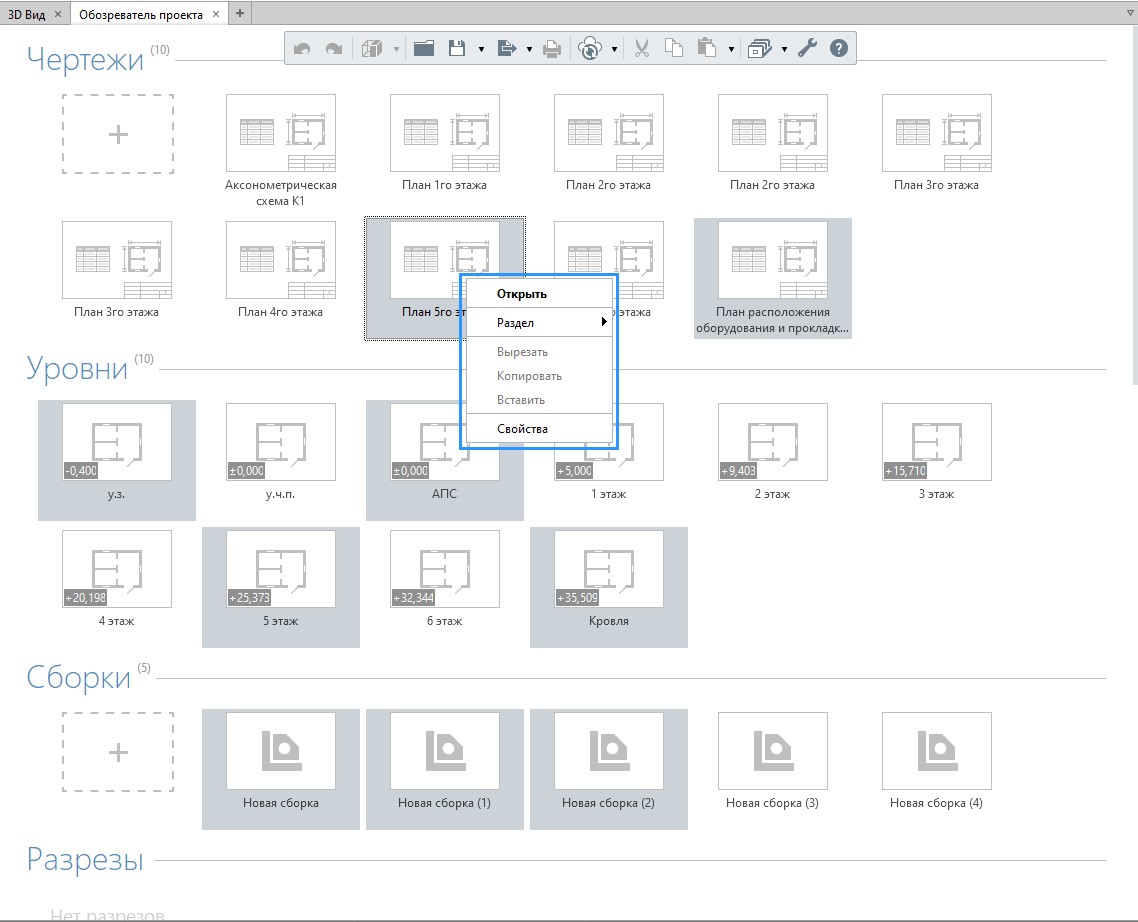Expand the dropdown arrow next to Export
Viewport: 1138px width, 922px height.
(x=529, y=49)
